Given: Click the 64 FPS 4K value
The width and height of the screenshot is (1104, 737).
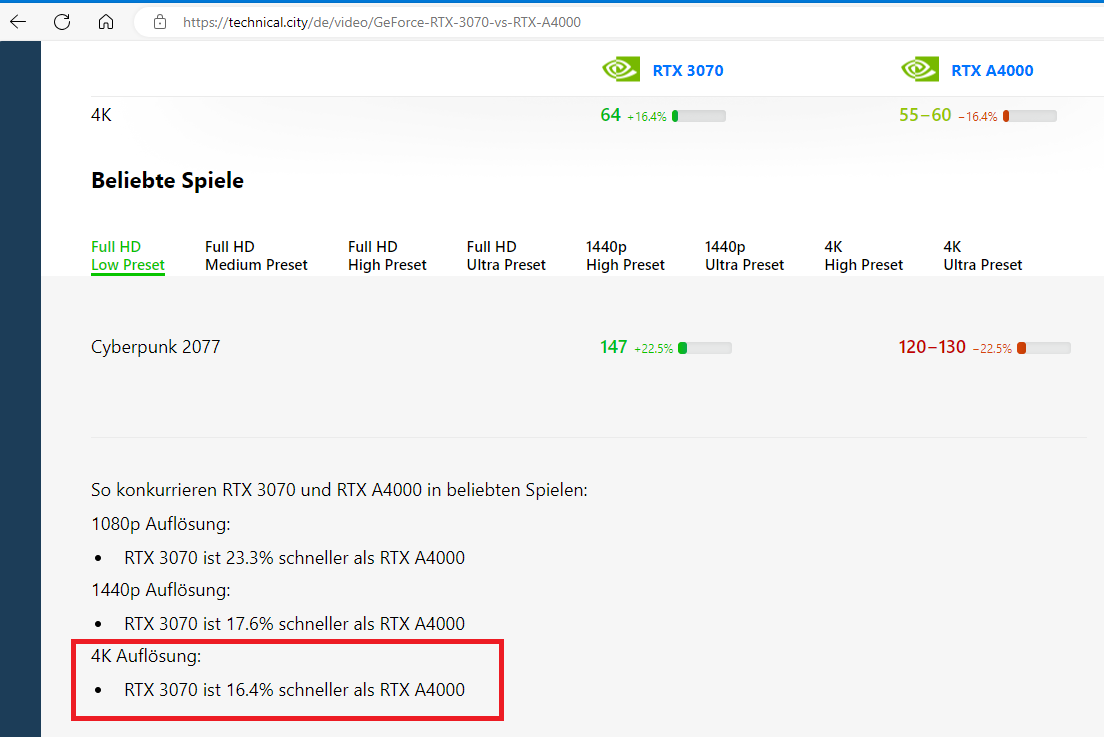Looking at the screenshot, I should pos(610,115).
